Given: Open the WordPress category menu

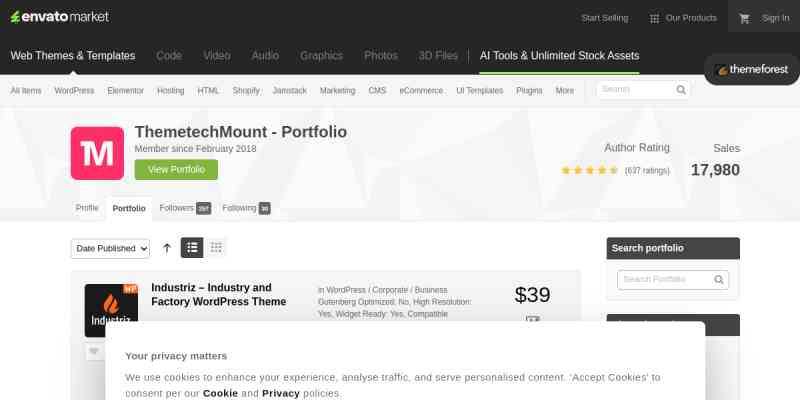Looking at the screenshot, I should click(74, 90).
